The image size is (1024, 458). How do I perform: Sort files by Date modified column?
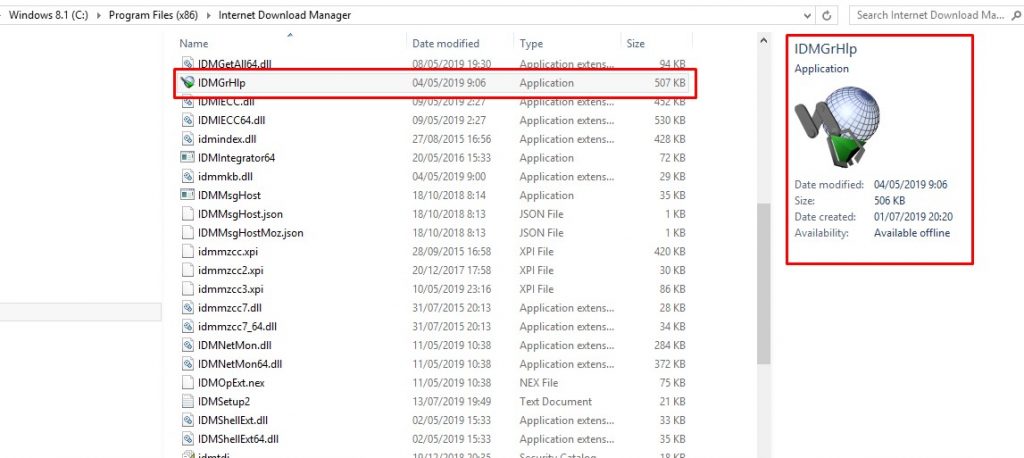pyautogui.click(x=446, y=44)
